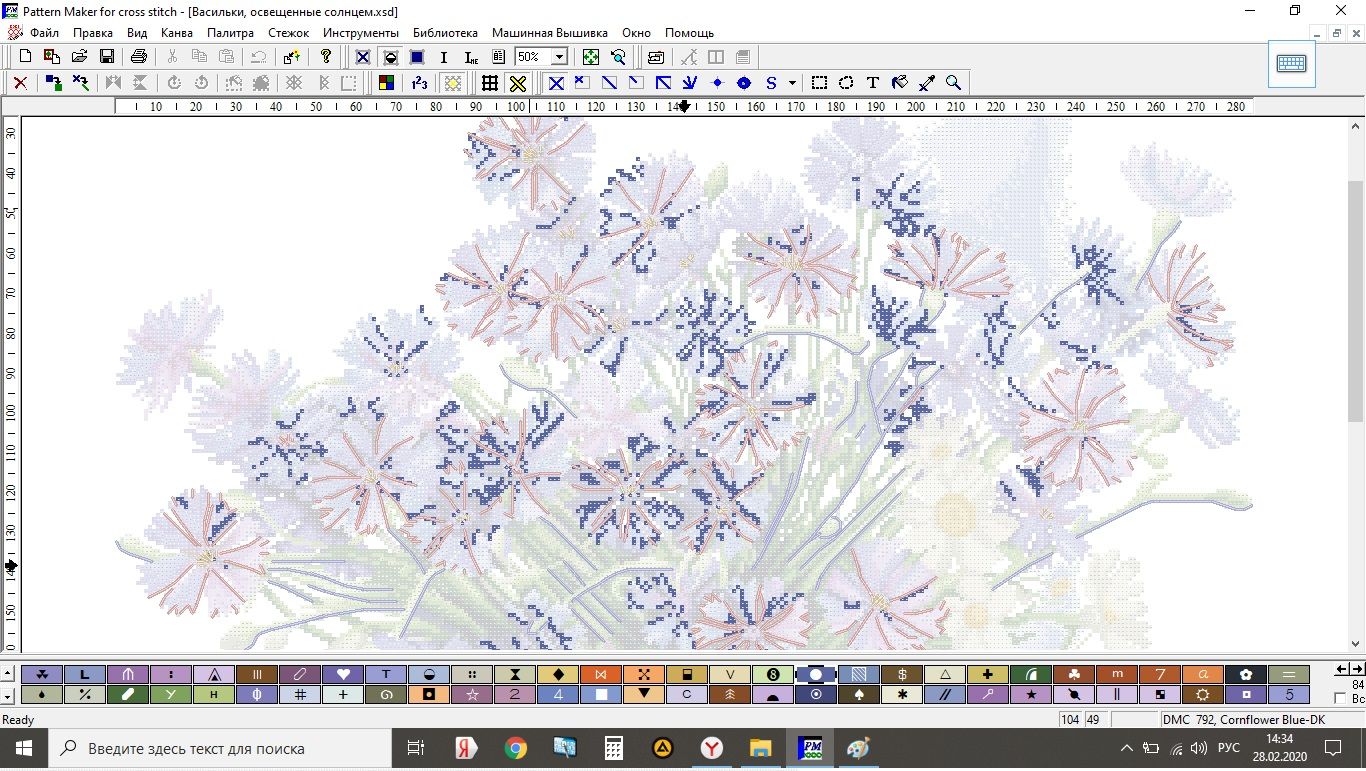The image size is (1366, 771).
Task: Expand the special stitch dropdown arrow
Action: click(x=792, y=83)
